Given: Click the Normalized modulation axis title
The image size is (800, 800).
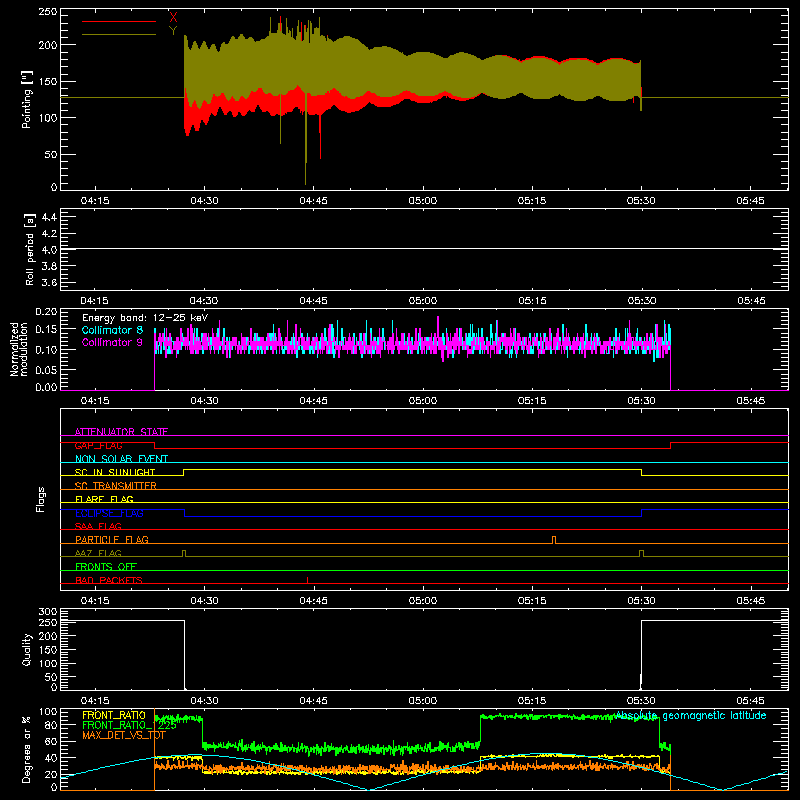Looking at the screenshot, I should point(19,349).
